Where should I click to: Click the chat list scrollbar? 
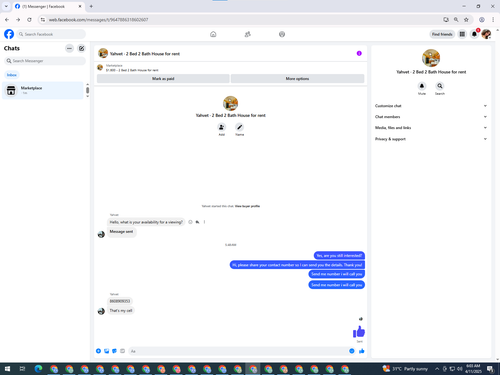[87, 90]
